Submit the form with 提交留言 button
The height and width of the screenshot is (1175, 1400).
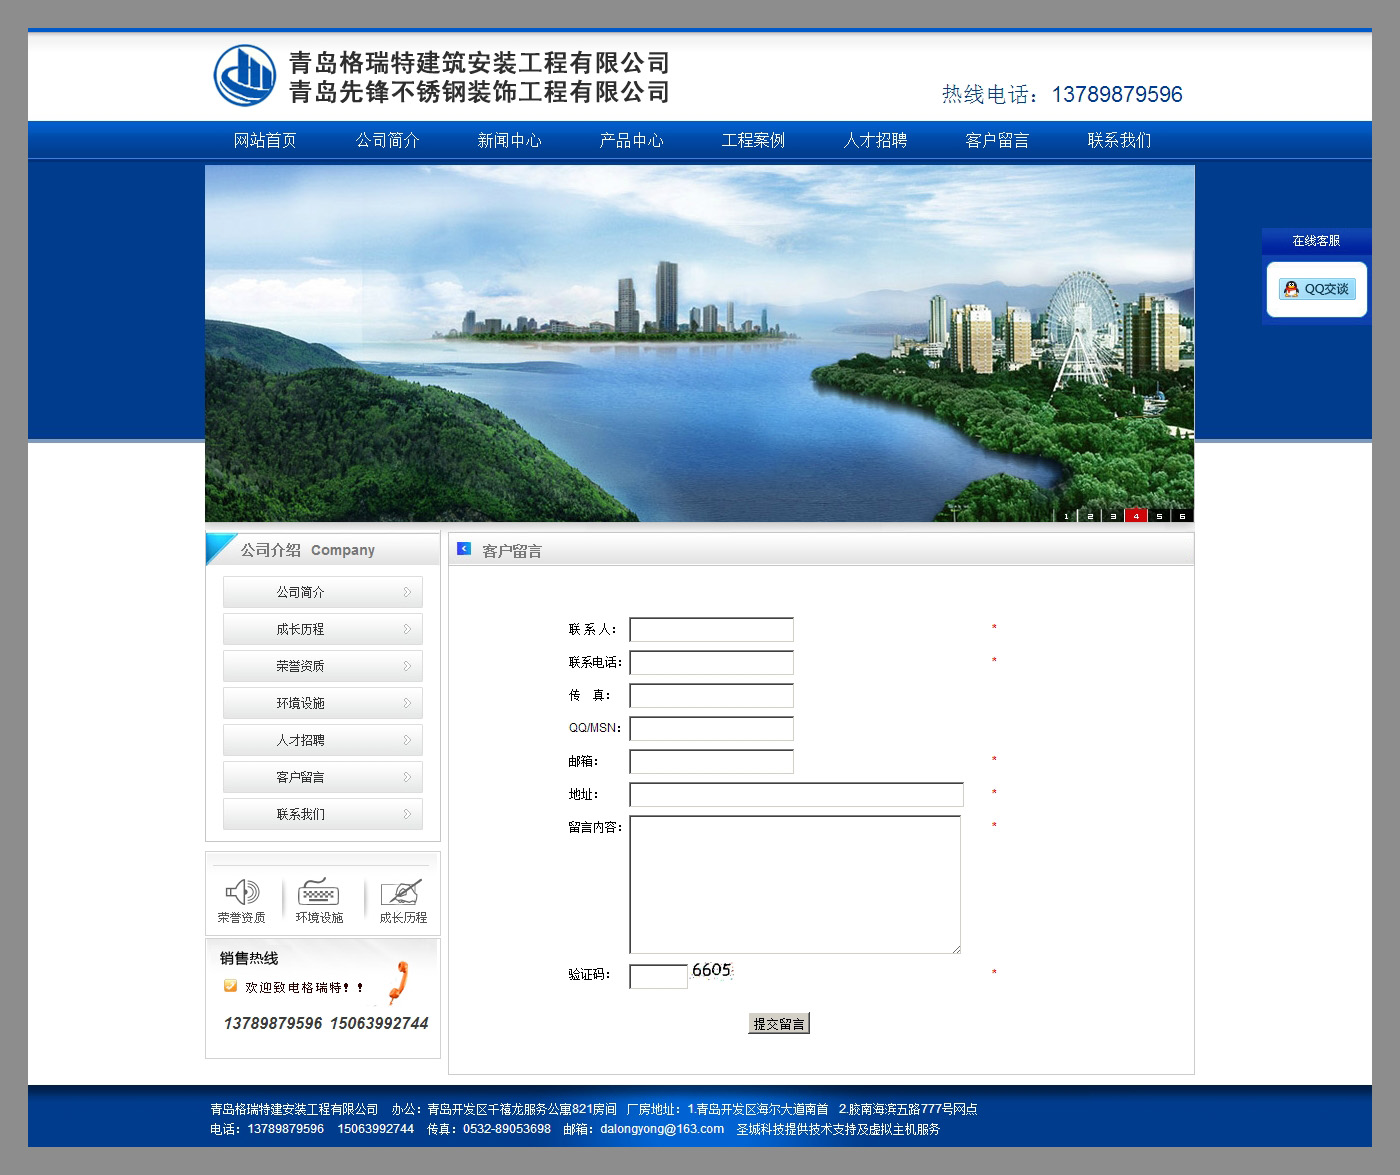779,1023
